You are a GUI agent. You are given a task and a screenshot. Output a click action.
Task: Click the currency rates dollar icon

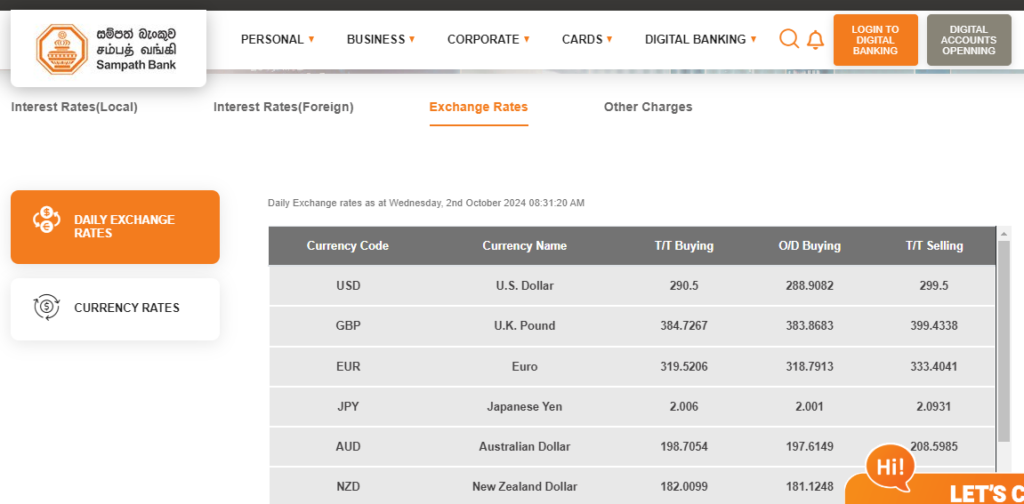47,307
